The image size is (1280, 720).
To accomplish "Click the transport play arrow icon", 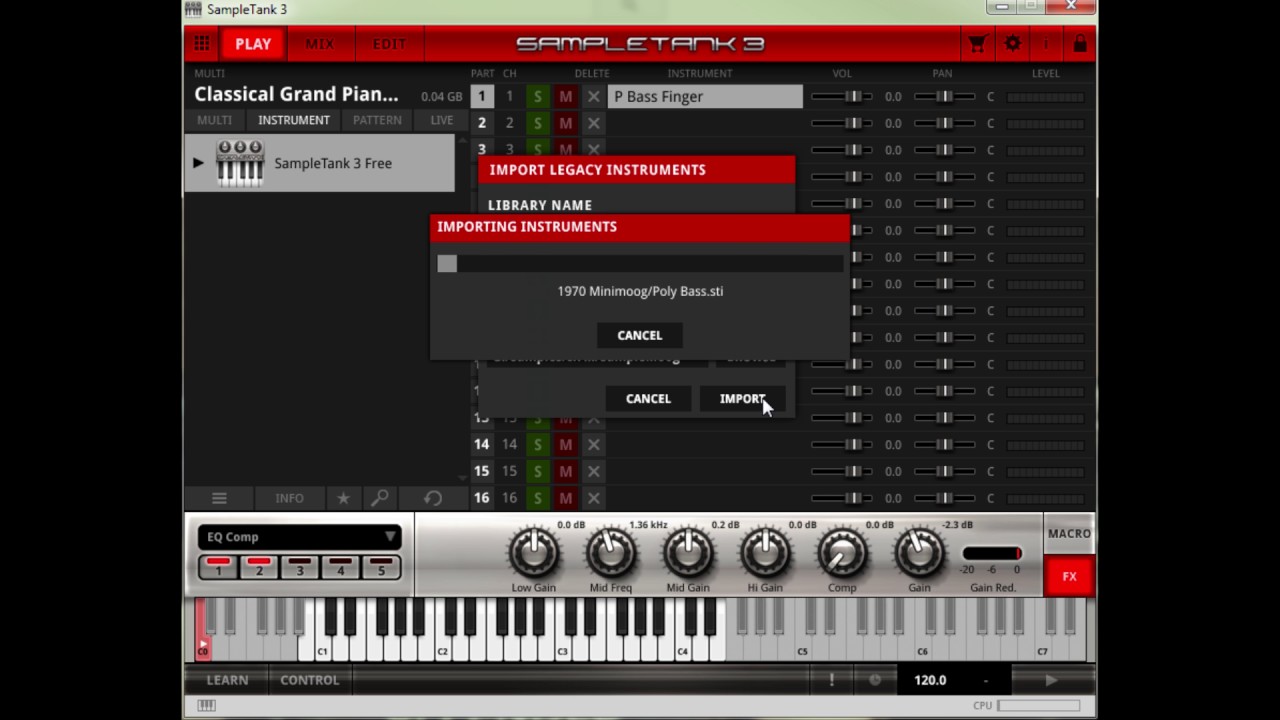I will point(1051,680).
